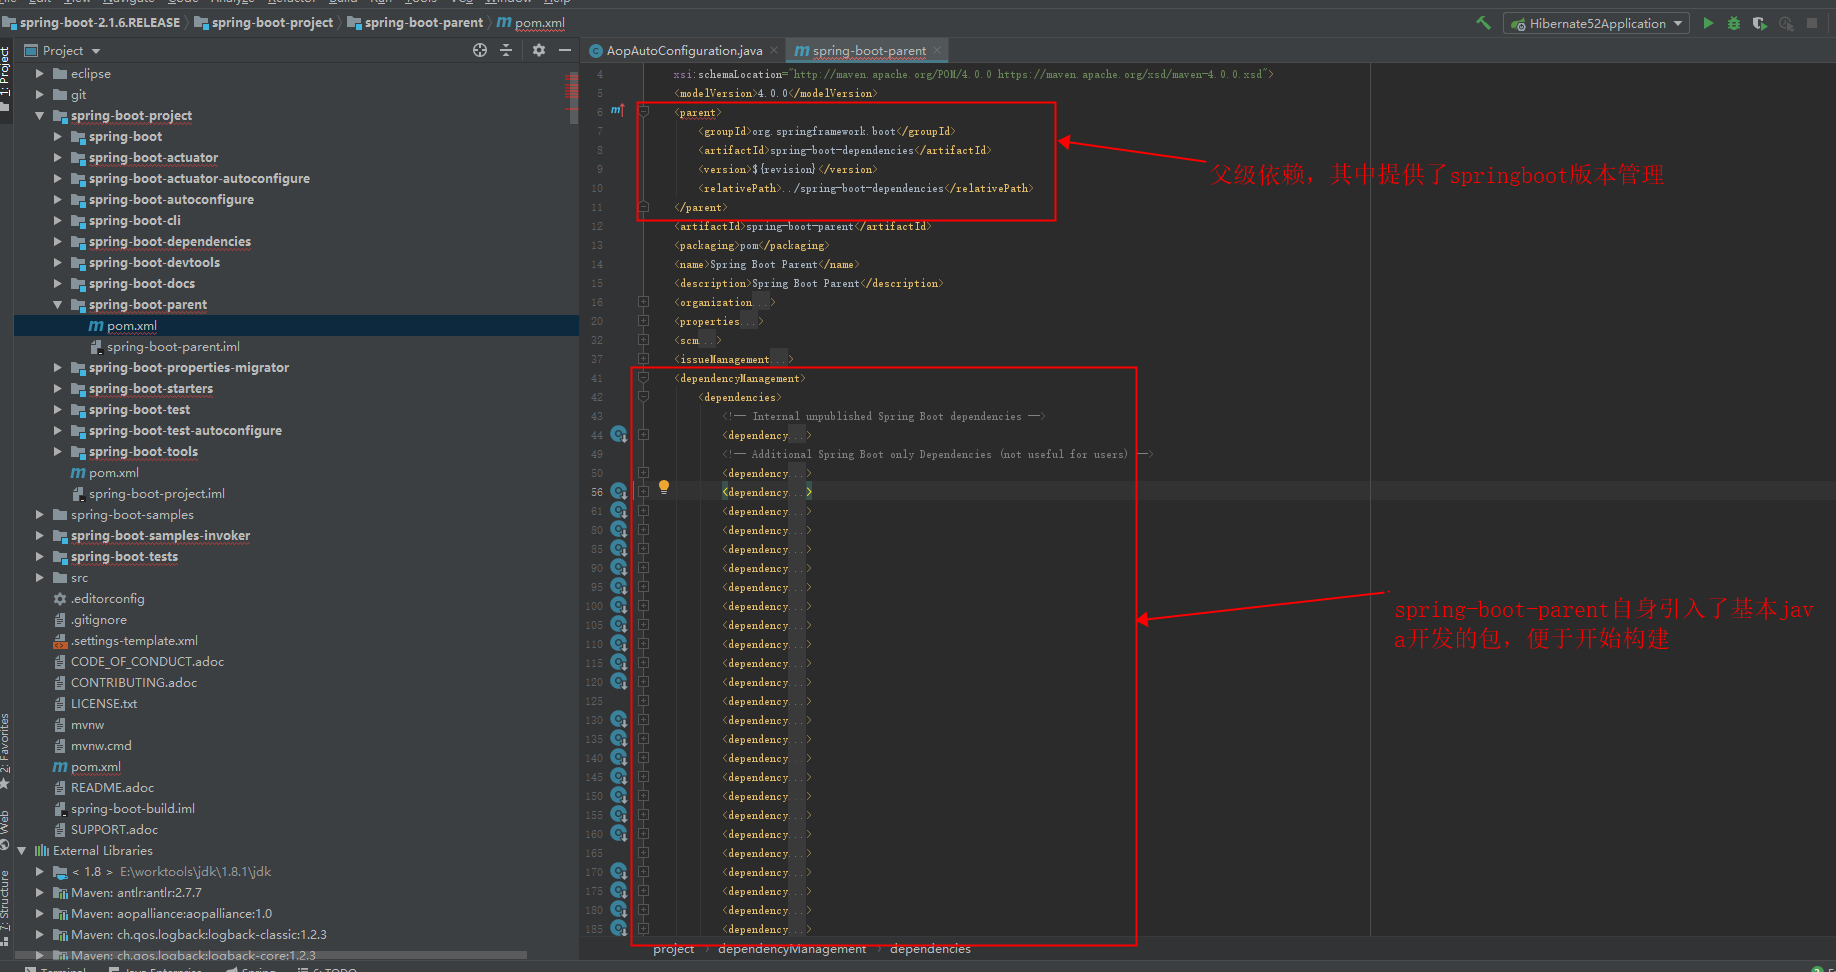The width and height of the screenshot is (1836, 972).
Task: Select the .editorconfig file
Action: (x=107, y=599)
